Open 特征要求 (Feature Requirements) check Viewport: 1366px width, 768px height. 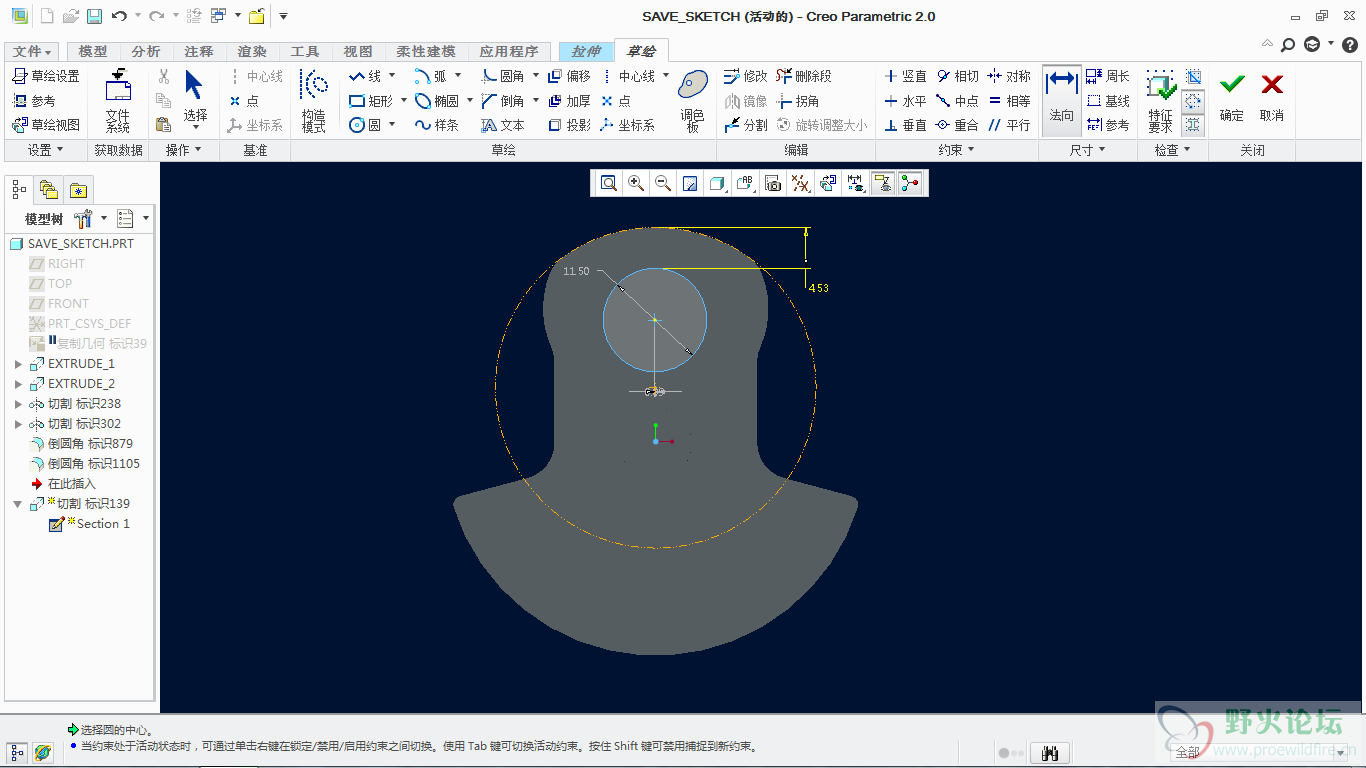point(1160,101)
